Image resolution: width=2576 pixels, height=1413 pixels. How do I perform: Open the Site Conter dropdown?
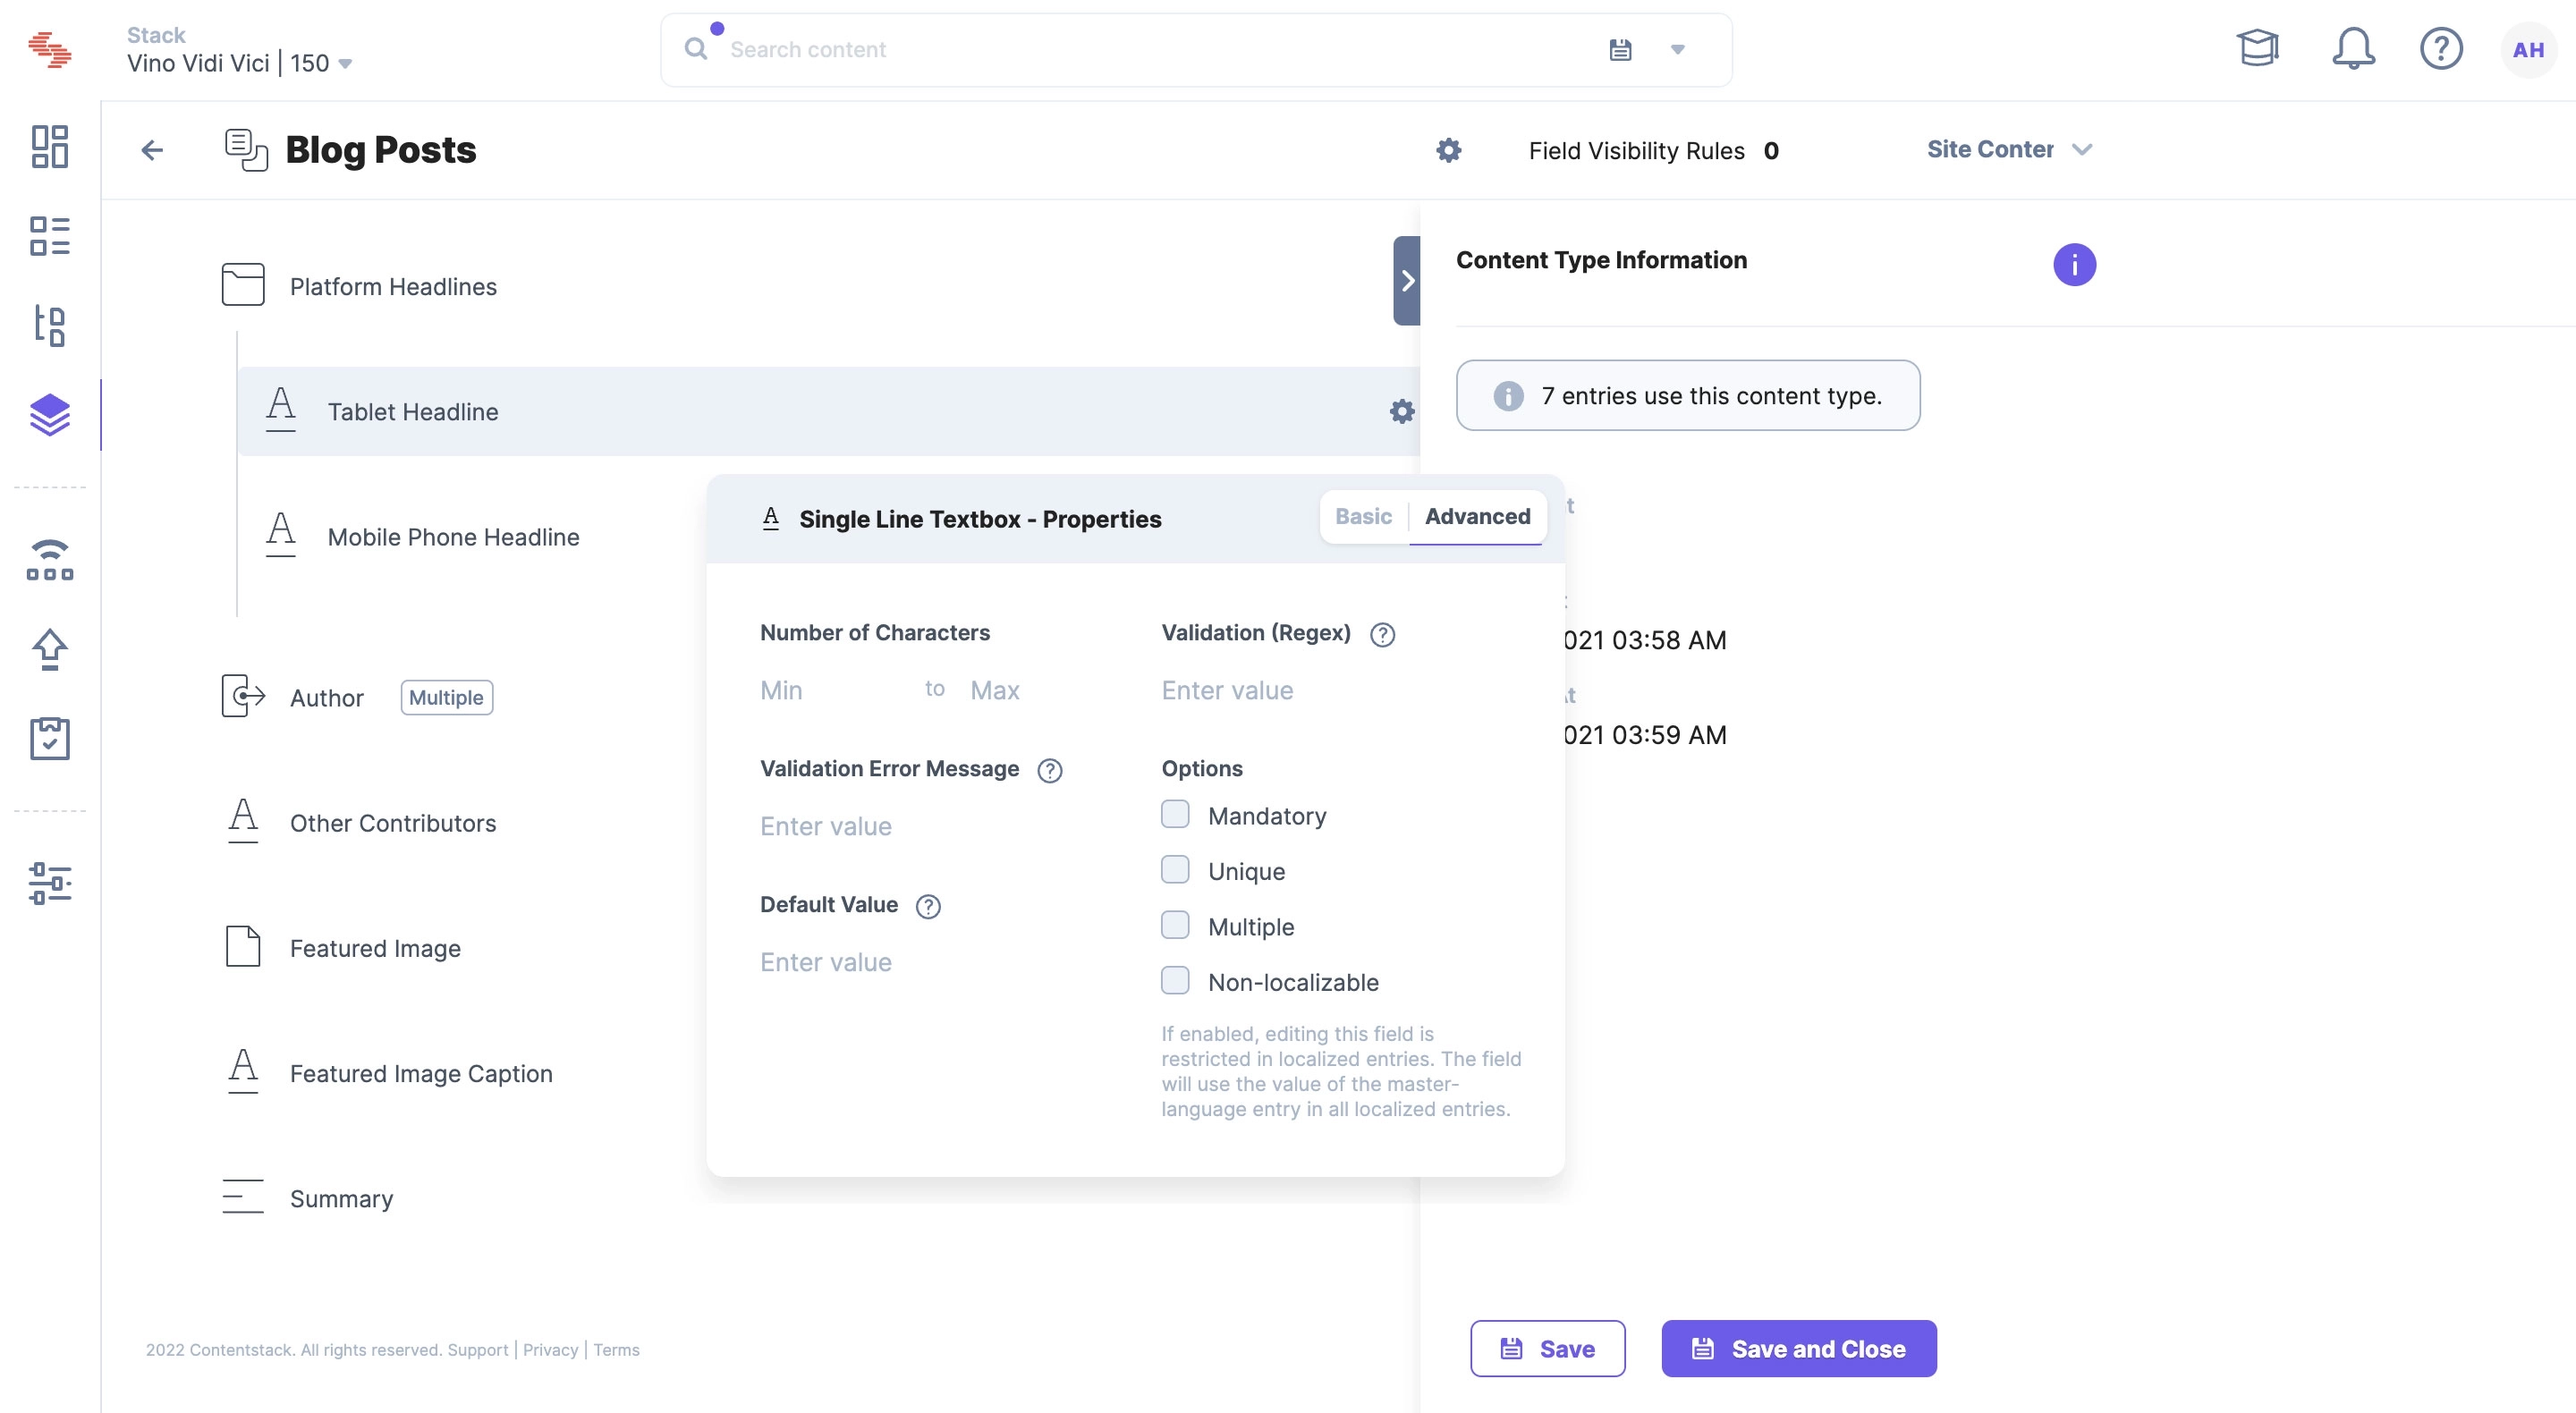(x=2010, y=149)
